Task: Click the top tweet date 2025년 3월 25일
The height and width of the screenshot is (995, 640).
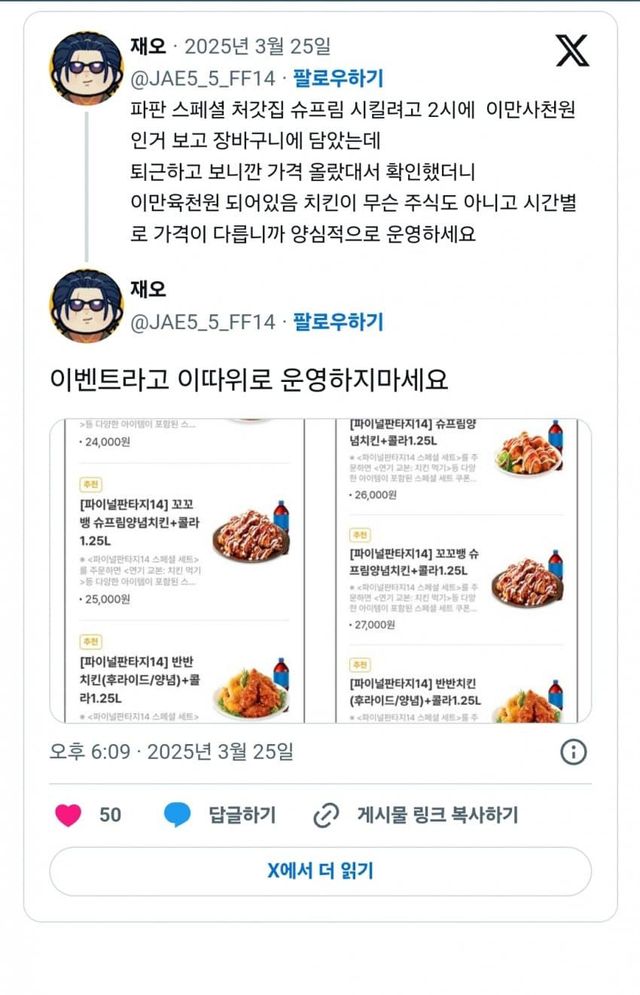Action: [258, 46]
